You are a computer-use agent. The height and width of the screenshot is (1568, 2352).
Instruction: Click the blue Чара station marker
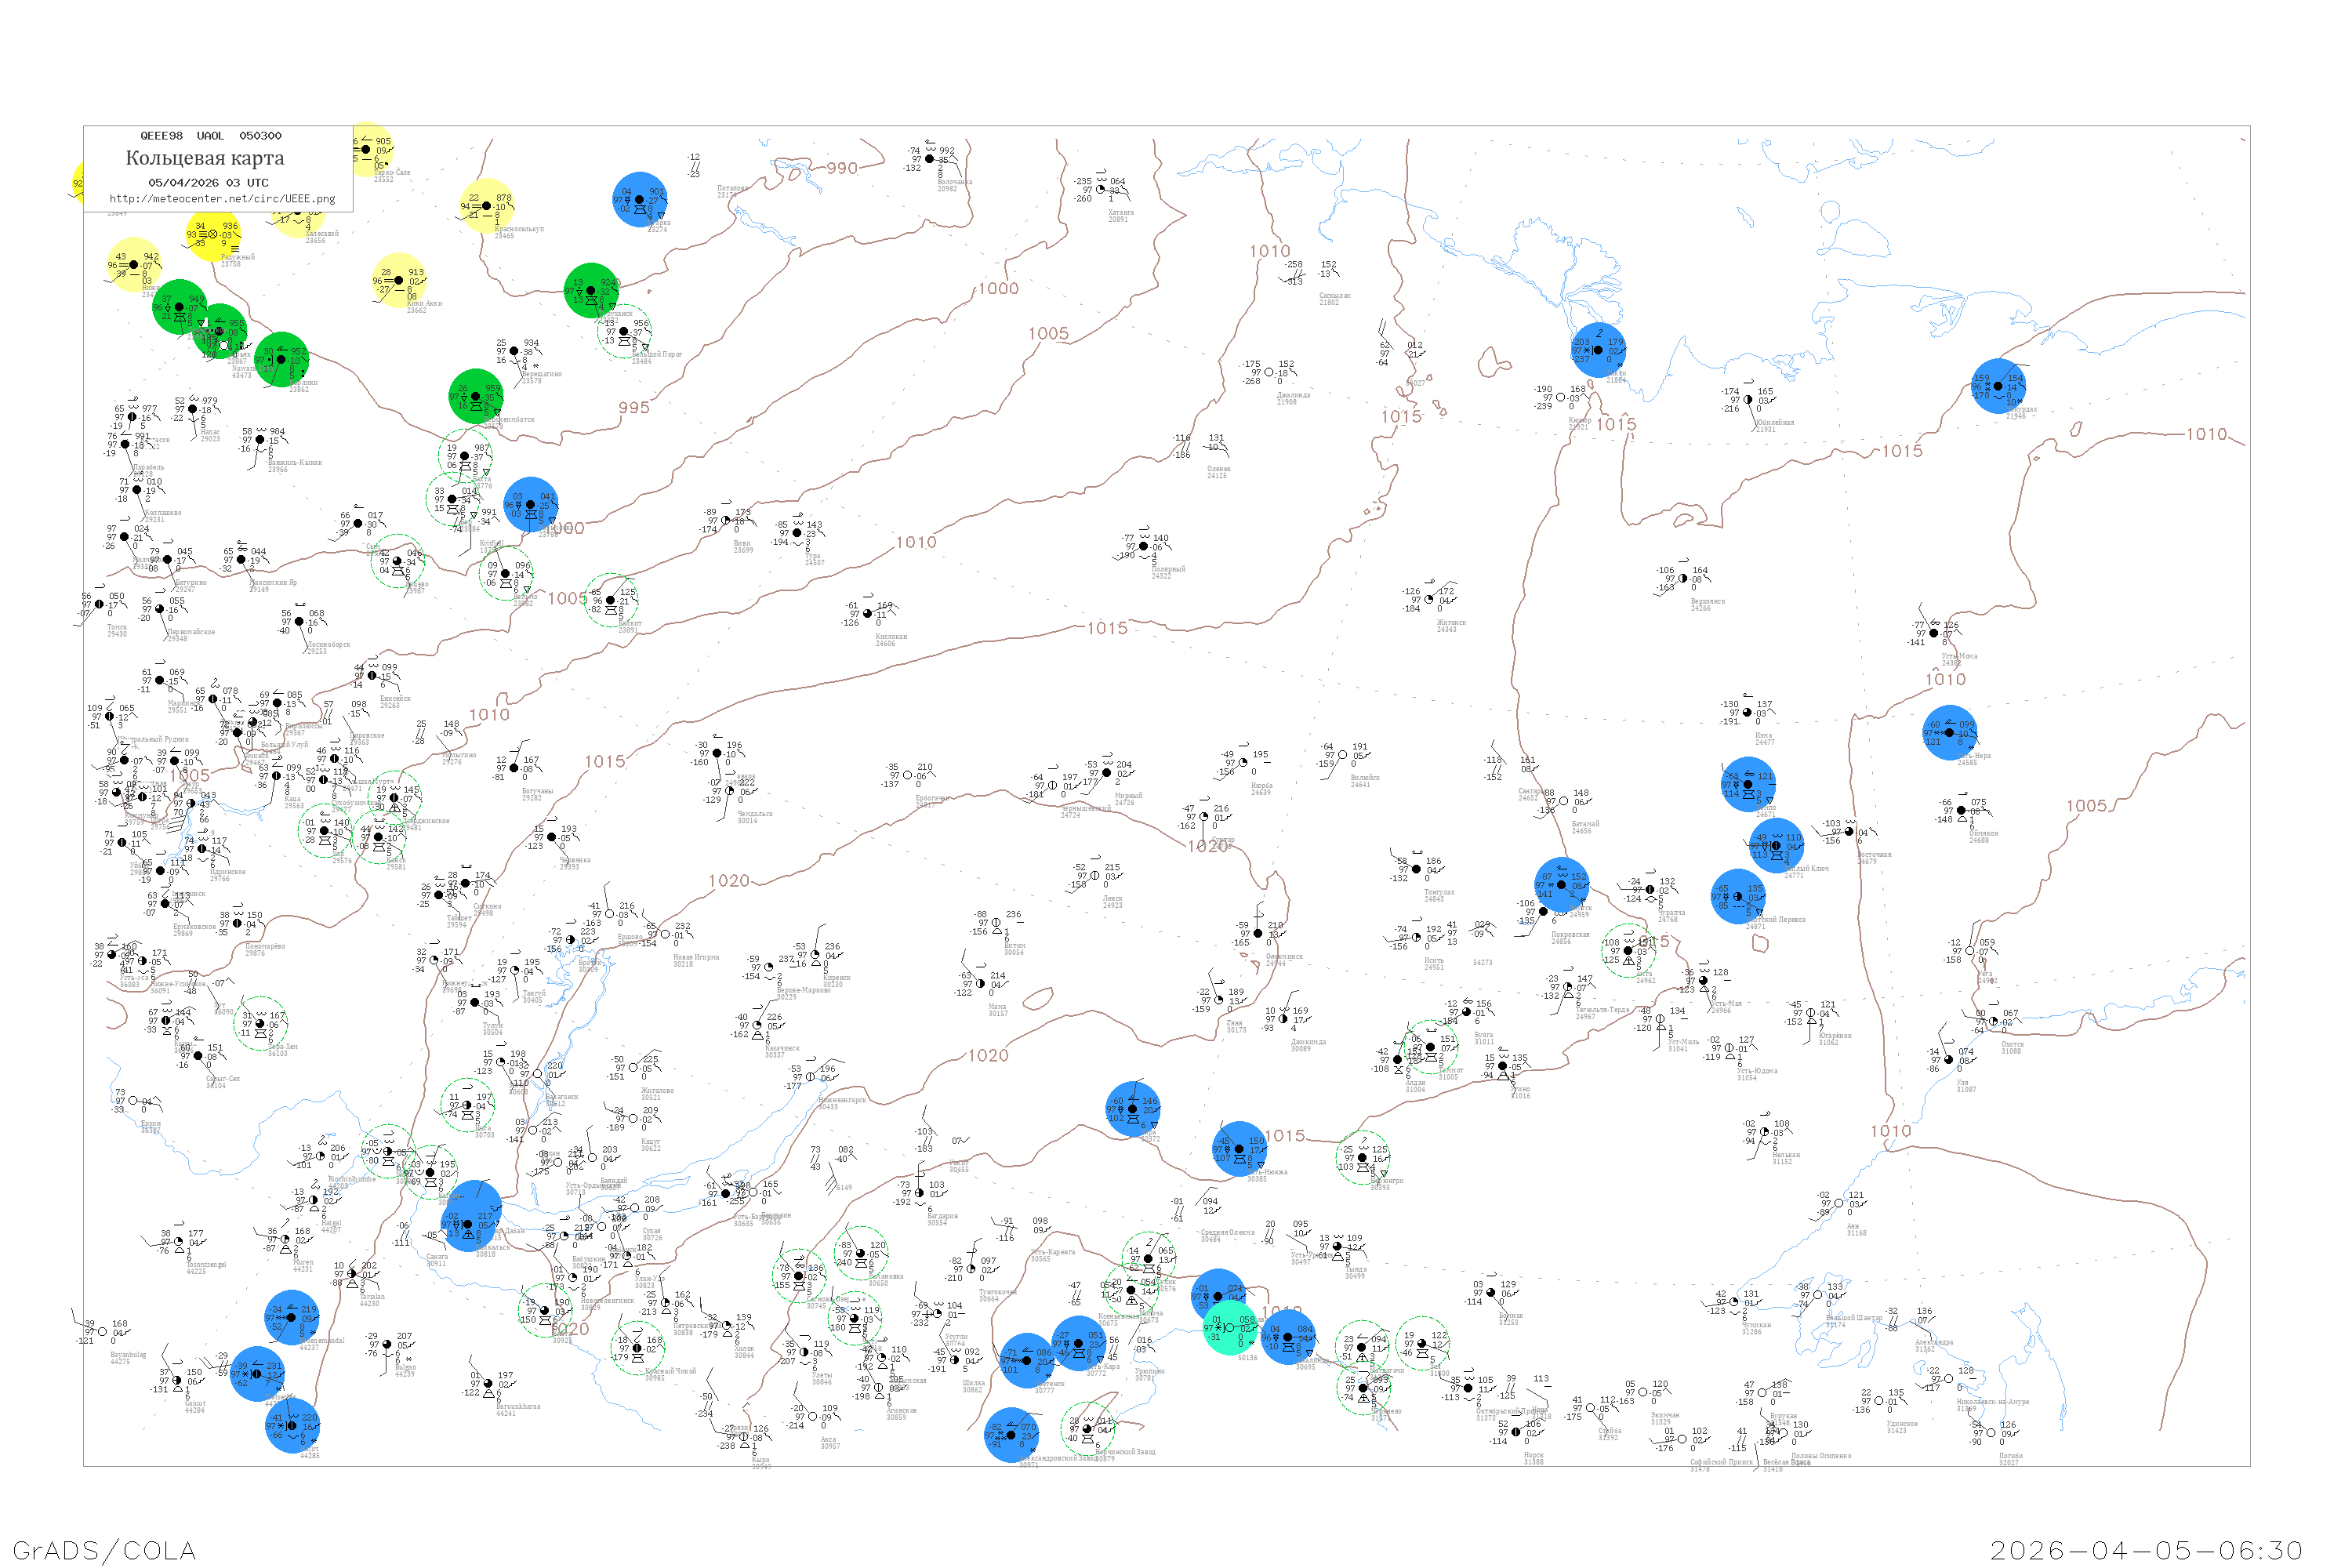tap(1132, 1108)
